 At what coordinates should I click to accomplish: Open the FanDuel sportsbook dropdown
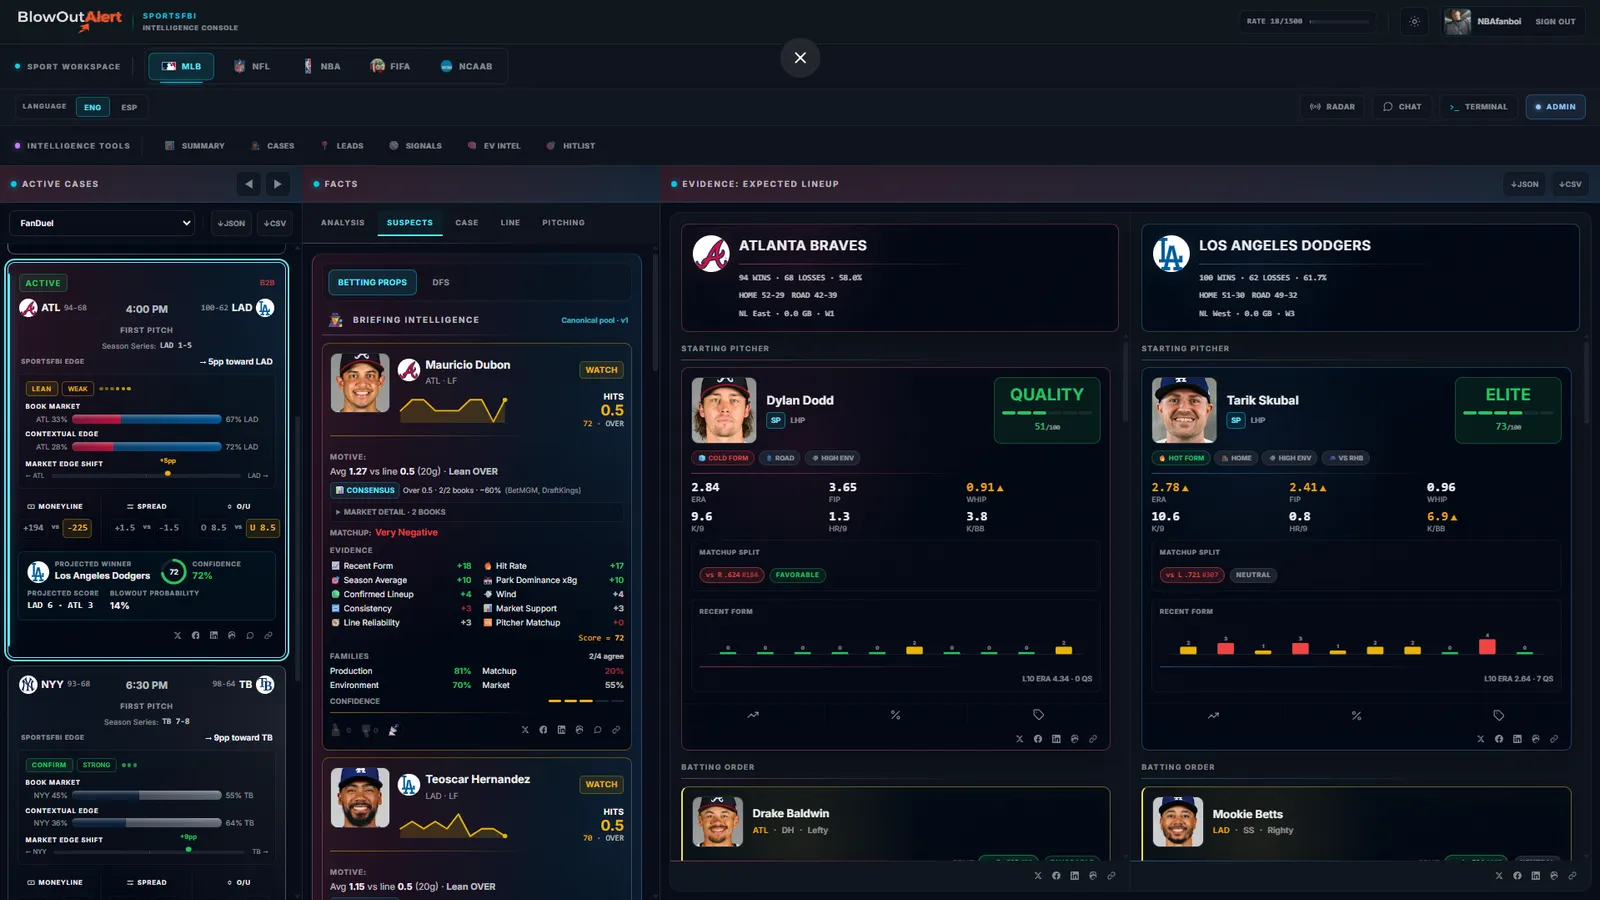[x=102, y=223]
